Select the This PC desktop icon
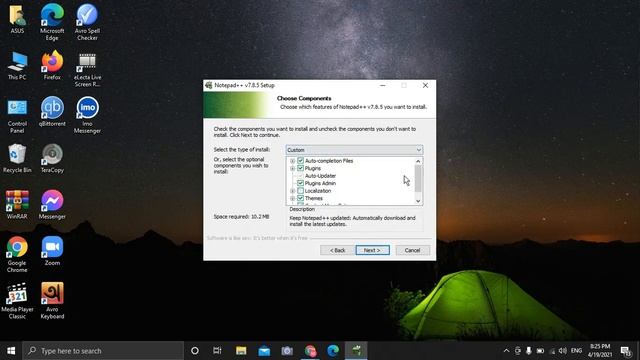The width and height of the screenshot is (640, 360). pyautogui.click(x=17, y=65)
